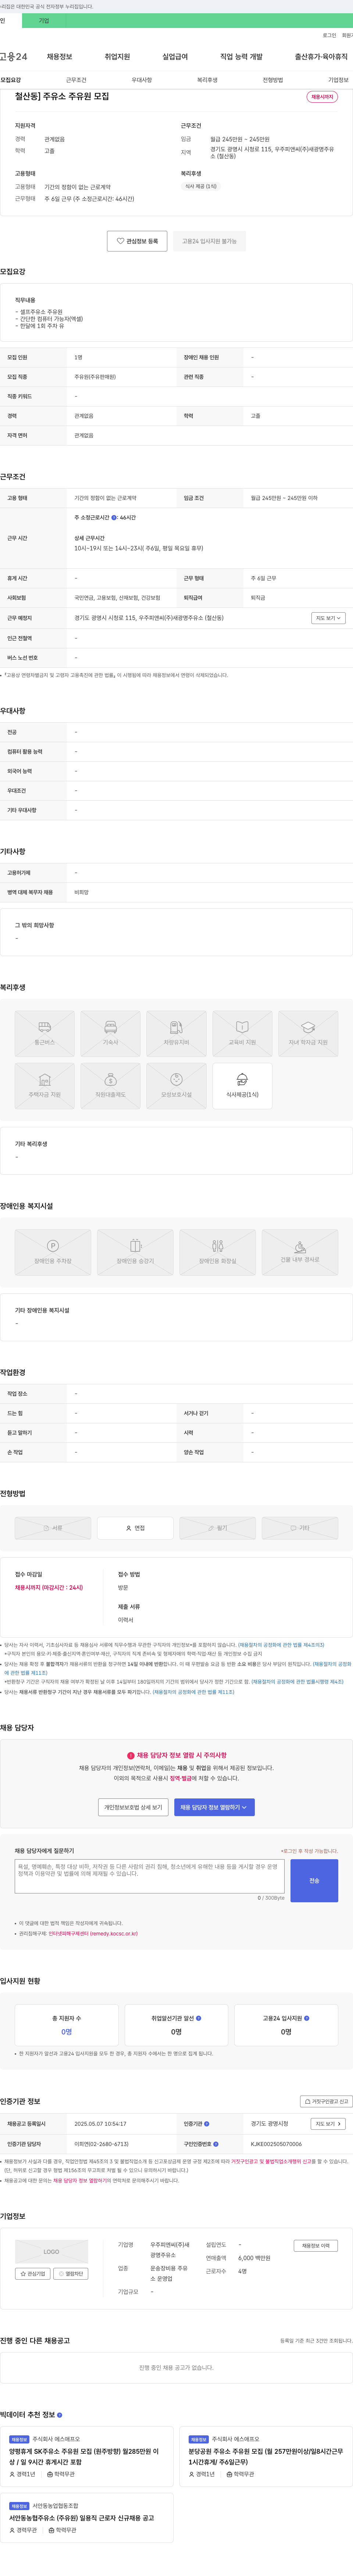
Task: Click the info icon beside 구인인증번호
Action: 215,2144
